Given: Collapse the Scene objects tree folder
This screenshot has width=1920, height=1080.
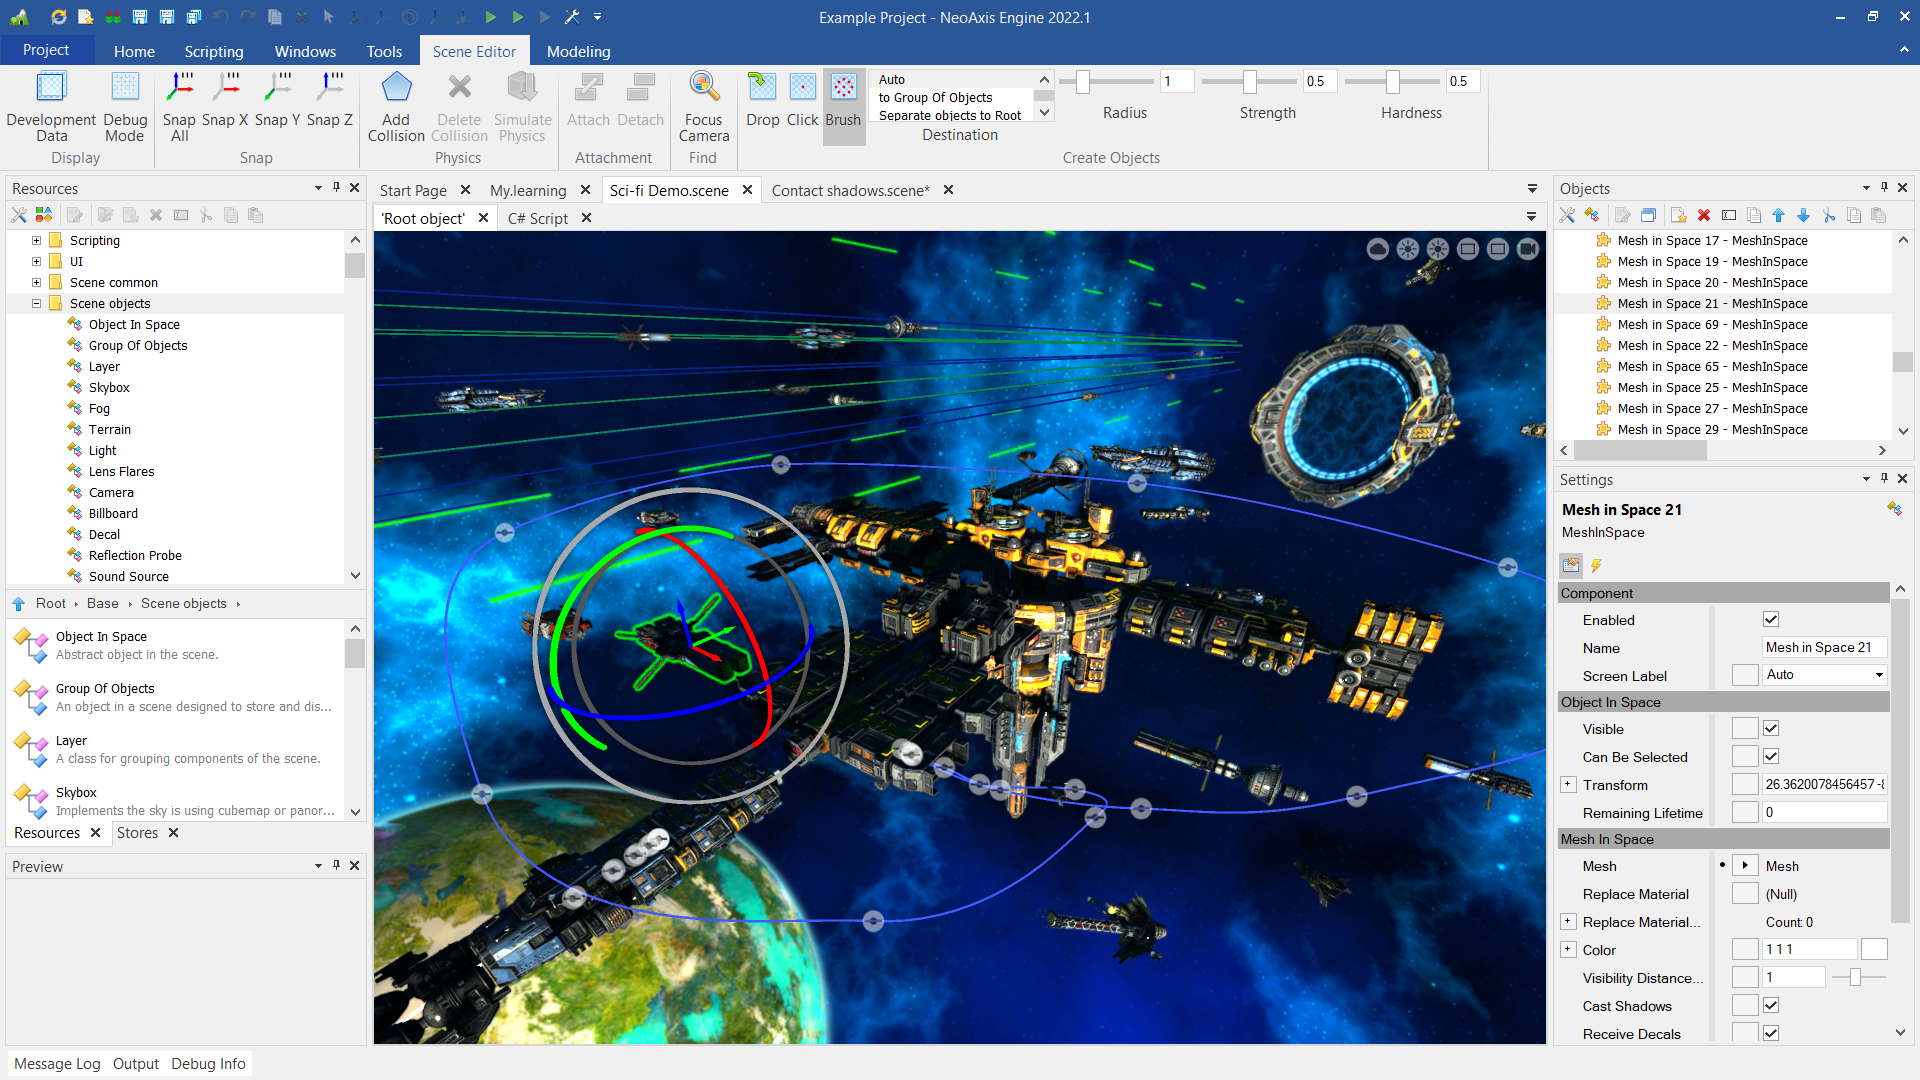Looking at the screenshot, I should 36,304.
